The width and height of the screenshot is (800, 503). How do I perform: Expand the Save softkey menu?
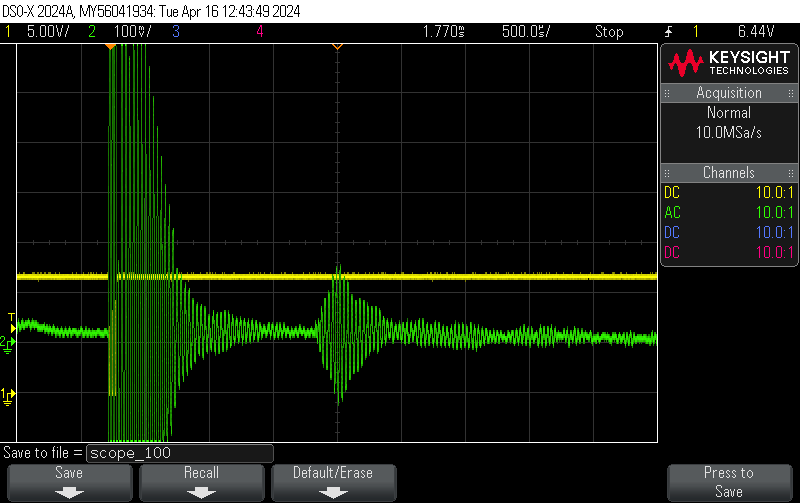click(x=69, y=482)
